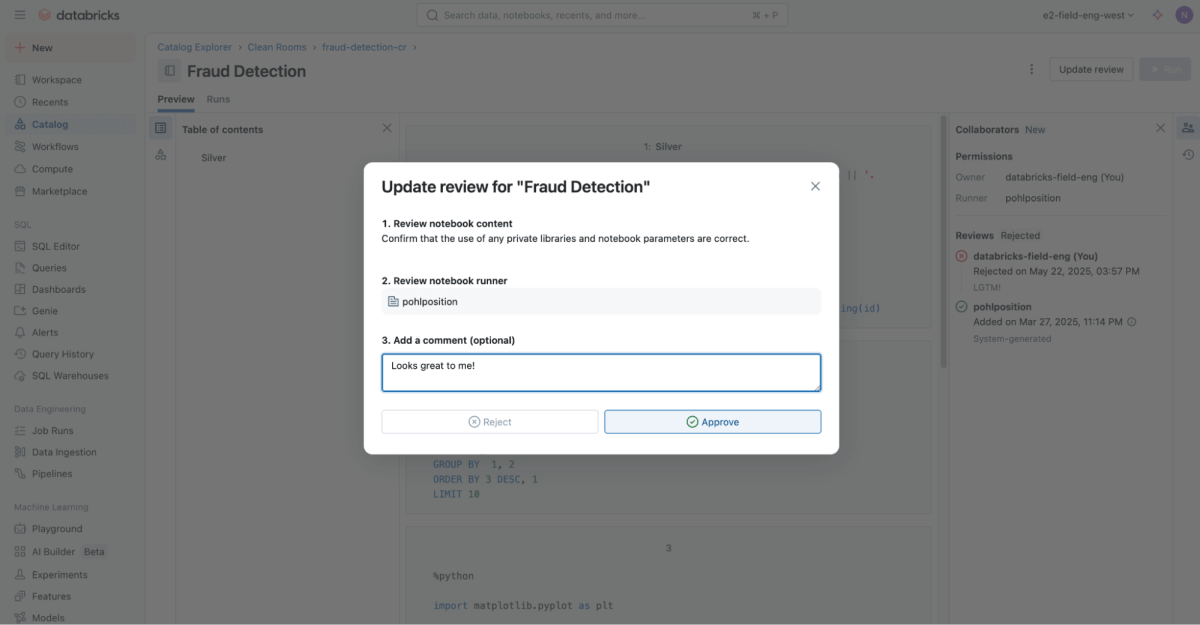Click the search data and notebooks field
Image resolution: width=1200 pixels, height=625 pixels.
(601, 15)
